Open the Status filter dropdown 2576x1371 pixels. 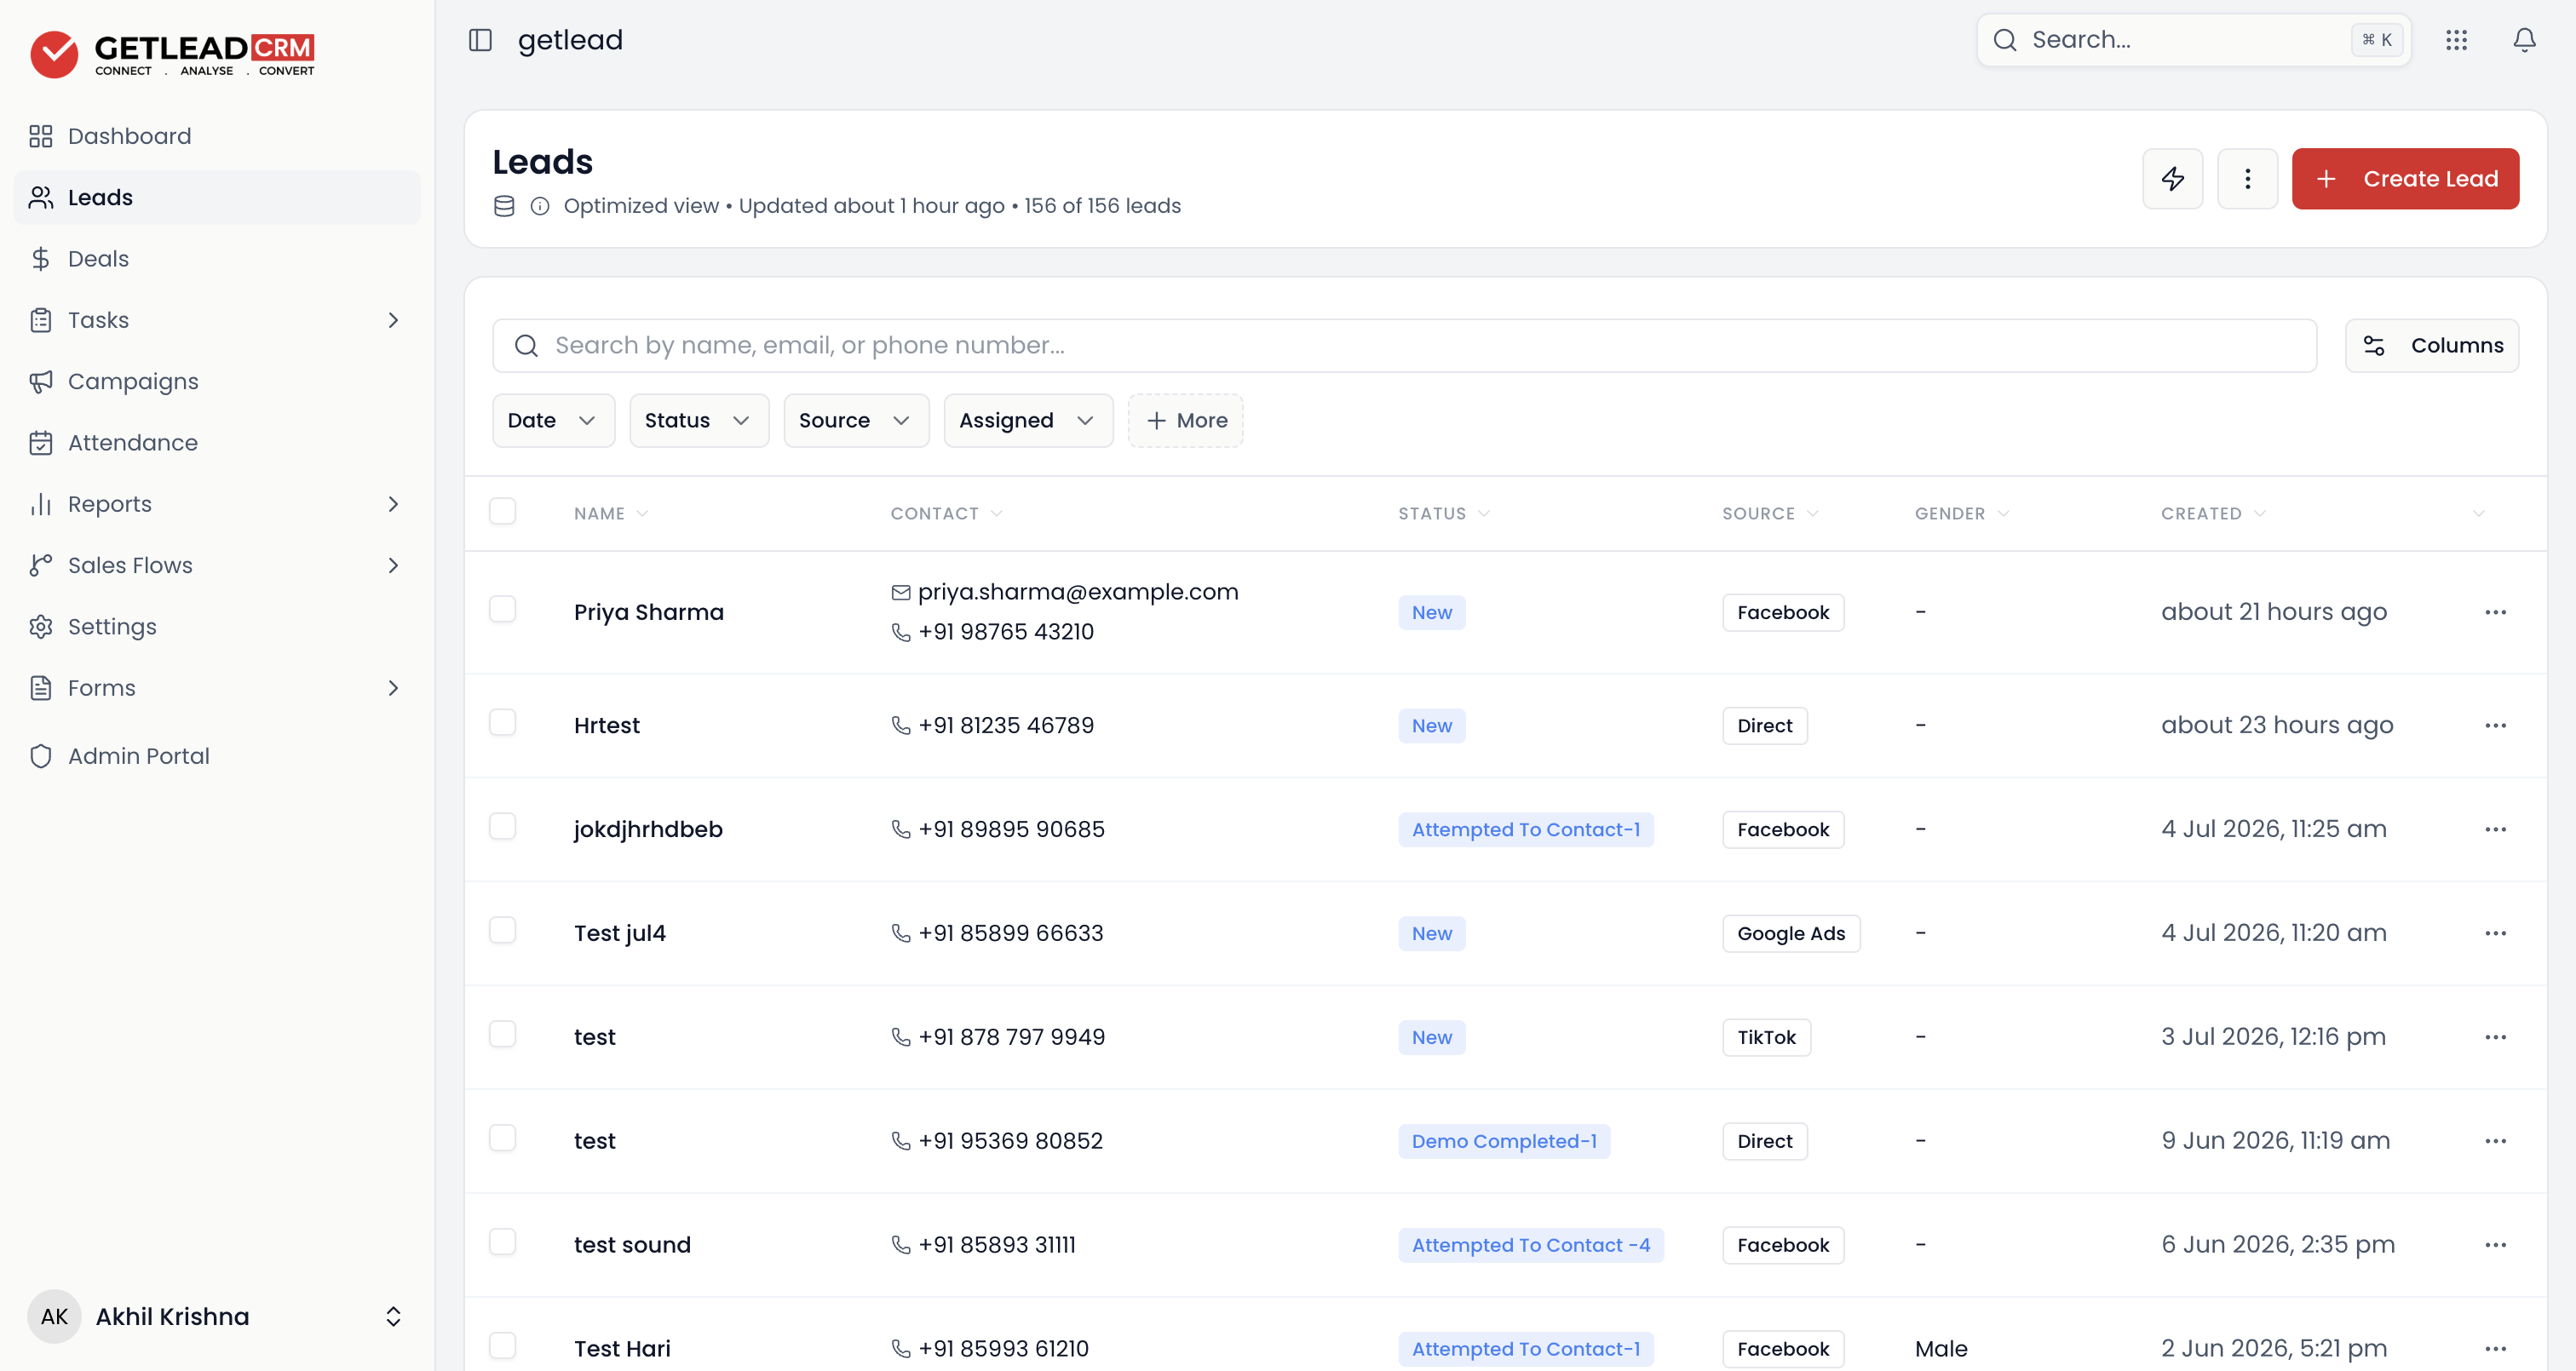point(699,421)
